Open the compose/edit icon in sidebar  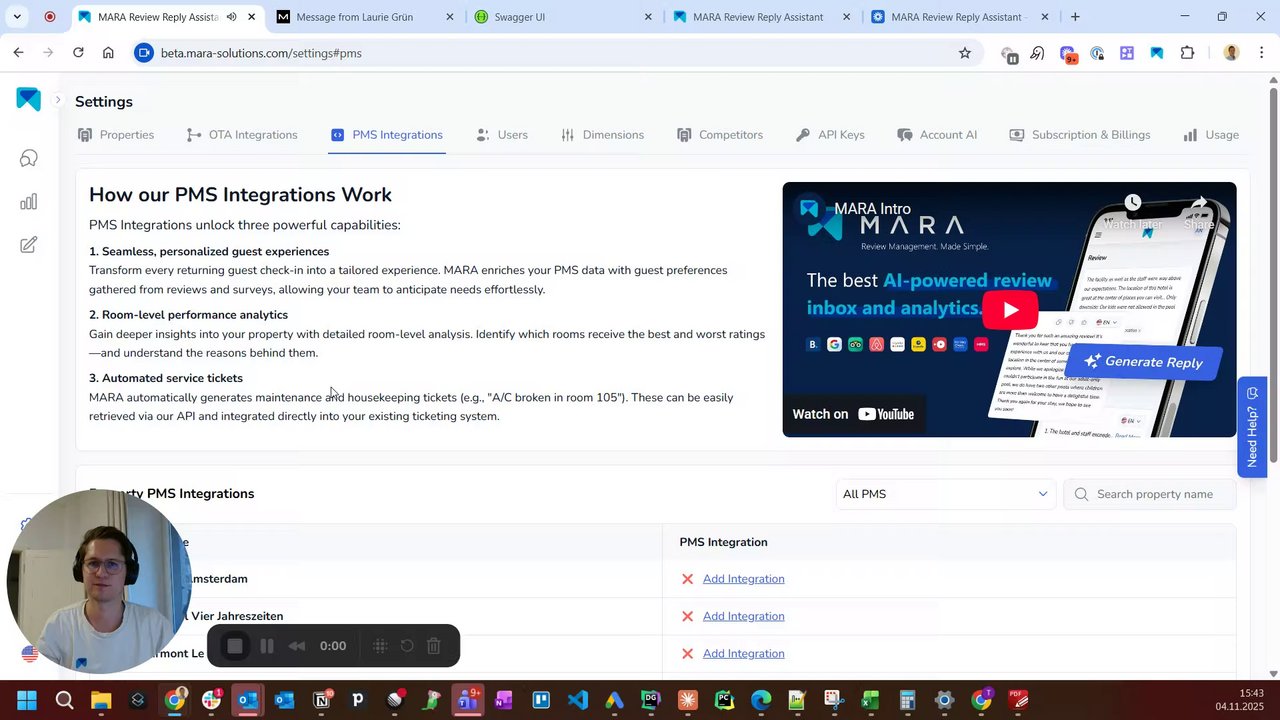[x=28, y=245]
